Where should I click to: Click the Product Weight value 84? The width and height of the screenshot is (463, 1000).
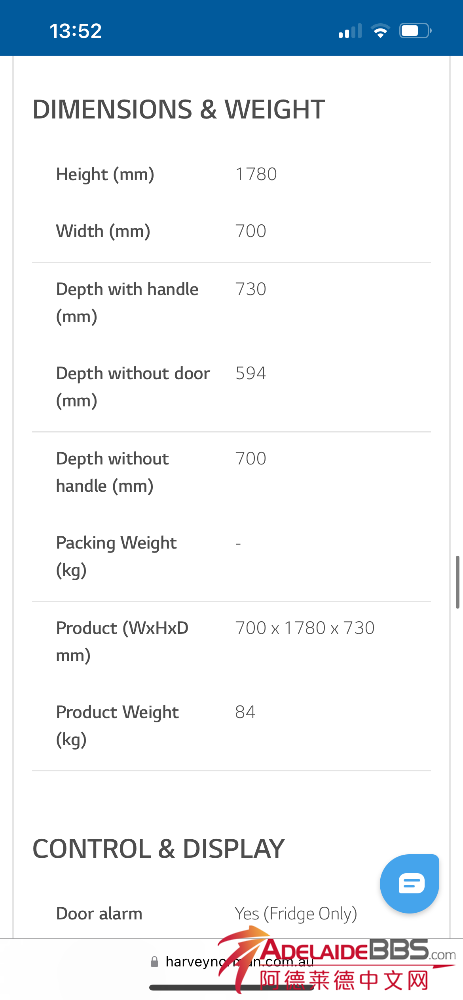point(245,712)
